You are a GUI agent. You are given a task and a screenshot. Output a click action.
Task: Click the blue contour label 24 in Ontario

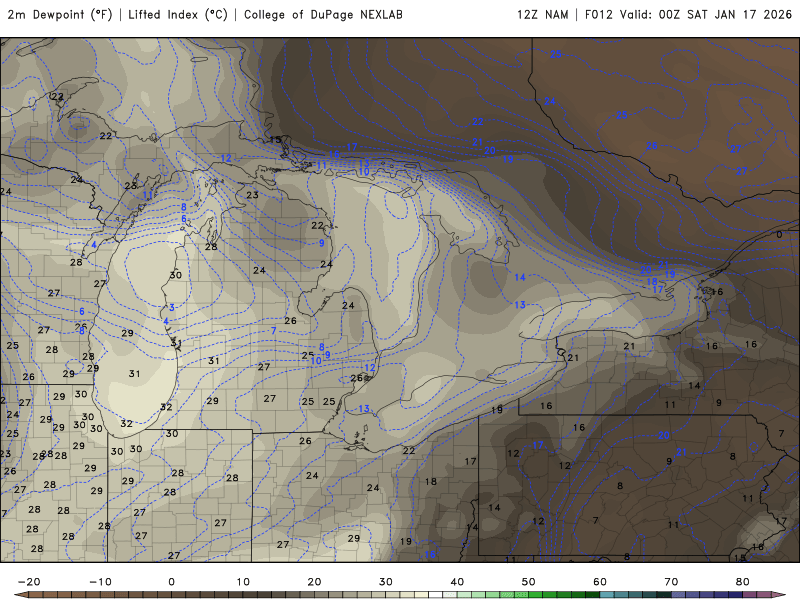click(549, 102)
